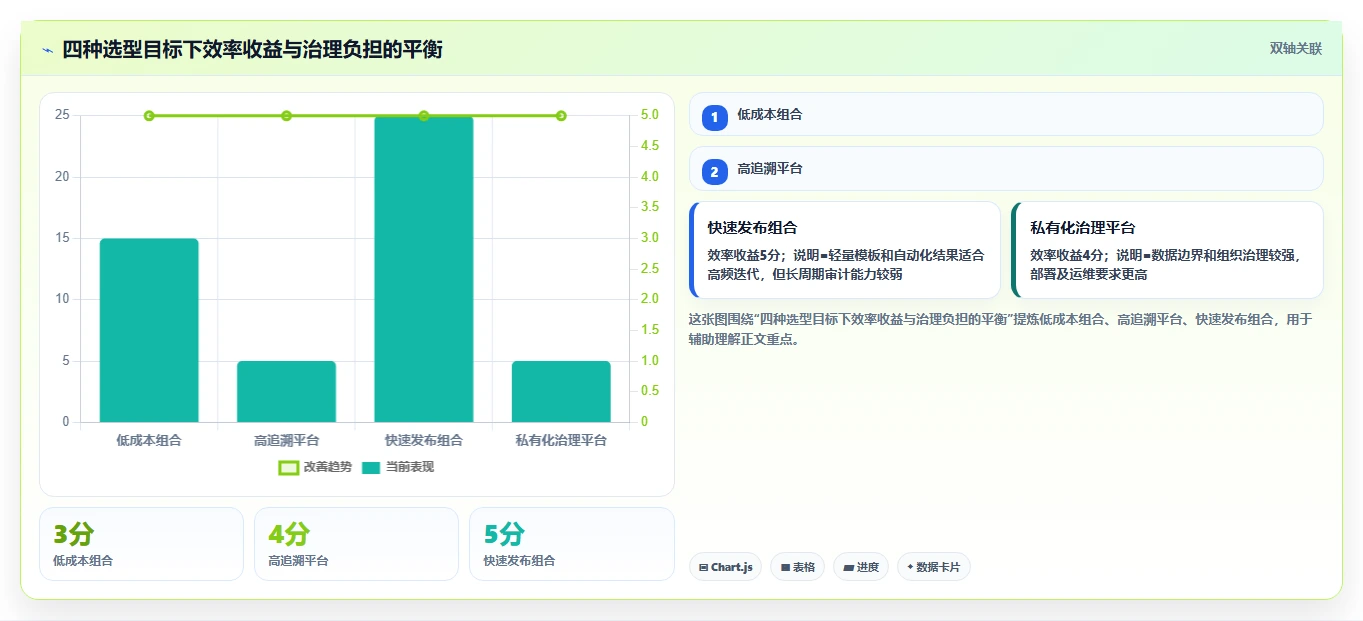Click the 快速发布组合 bar in the chart

[424, 269]
